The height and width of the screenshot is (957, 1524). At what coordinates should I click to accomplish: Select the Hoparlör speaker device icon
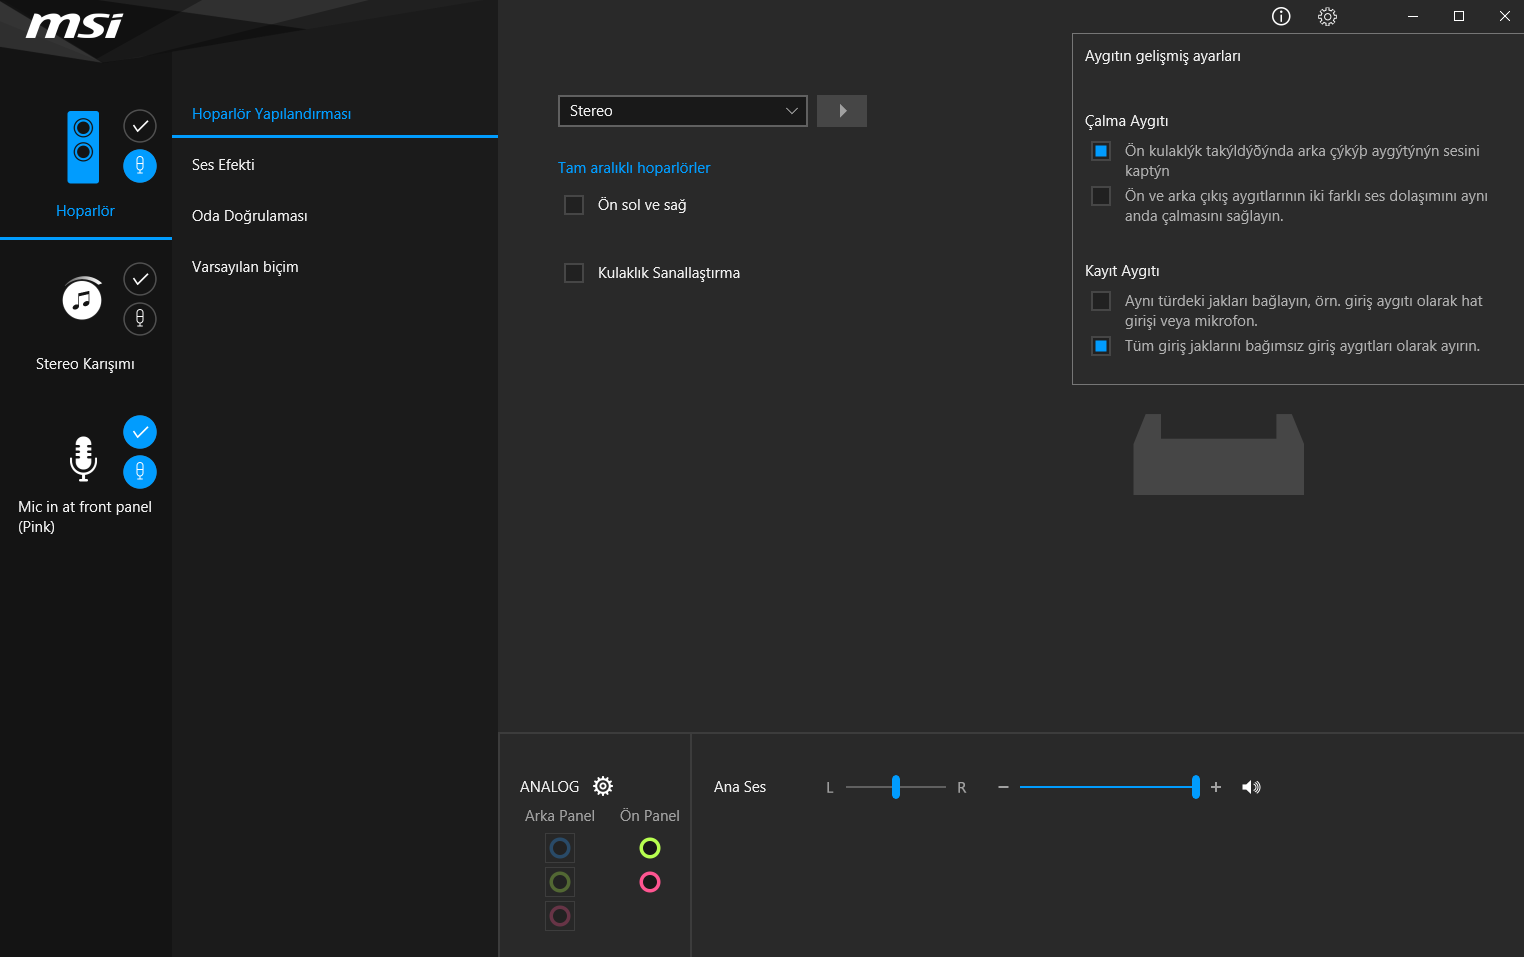pyautogui.click(x=83, y=147)
